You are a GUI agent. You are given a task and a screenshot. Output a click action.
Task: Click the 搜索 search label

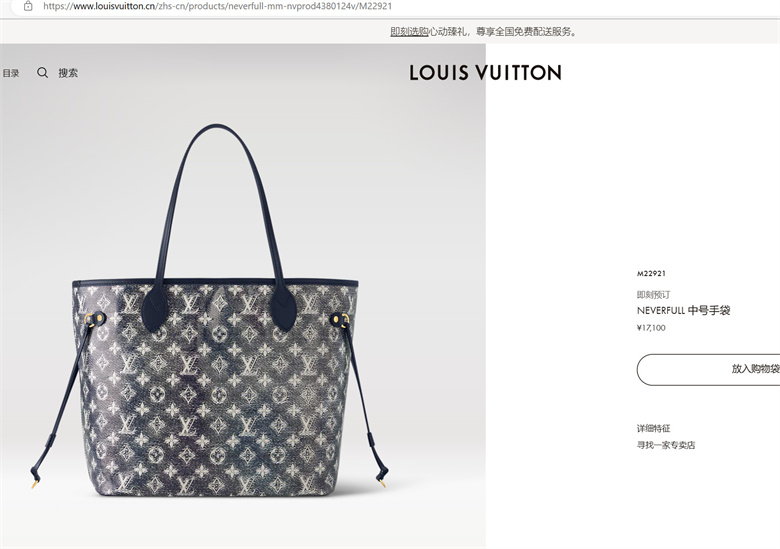68,73
